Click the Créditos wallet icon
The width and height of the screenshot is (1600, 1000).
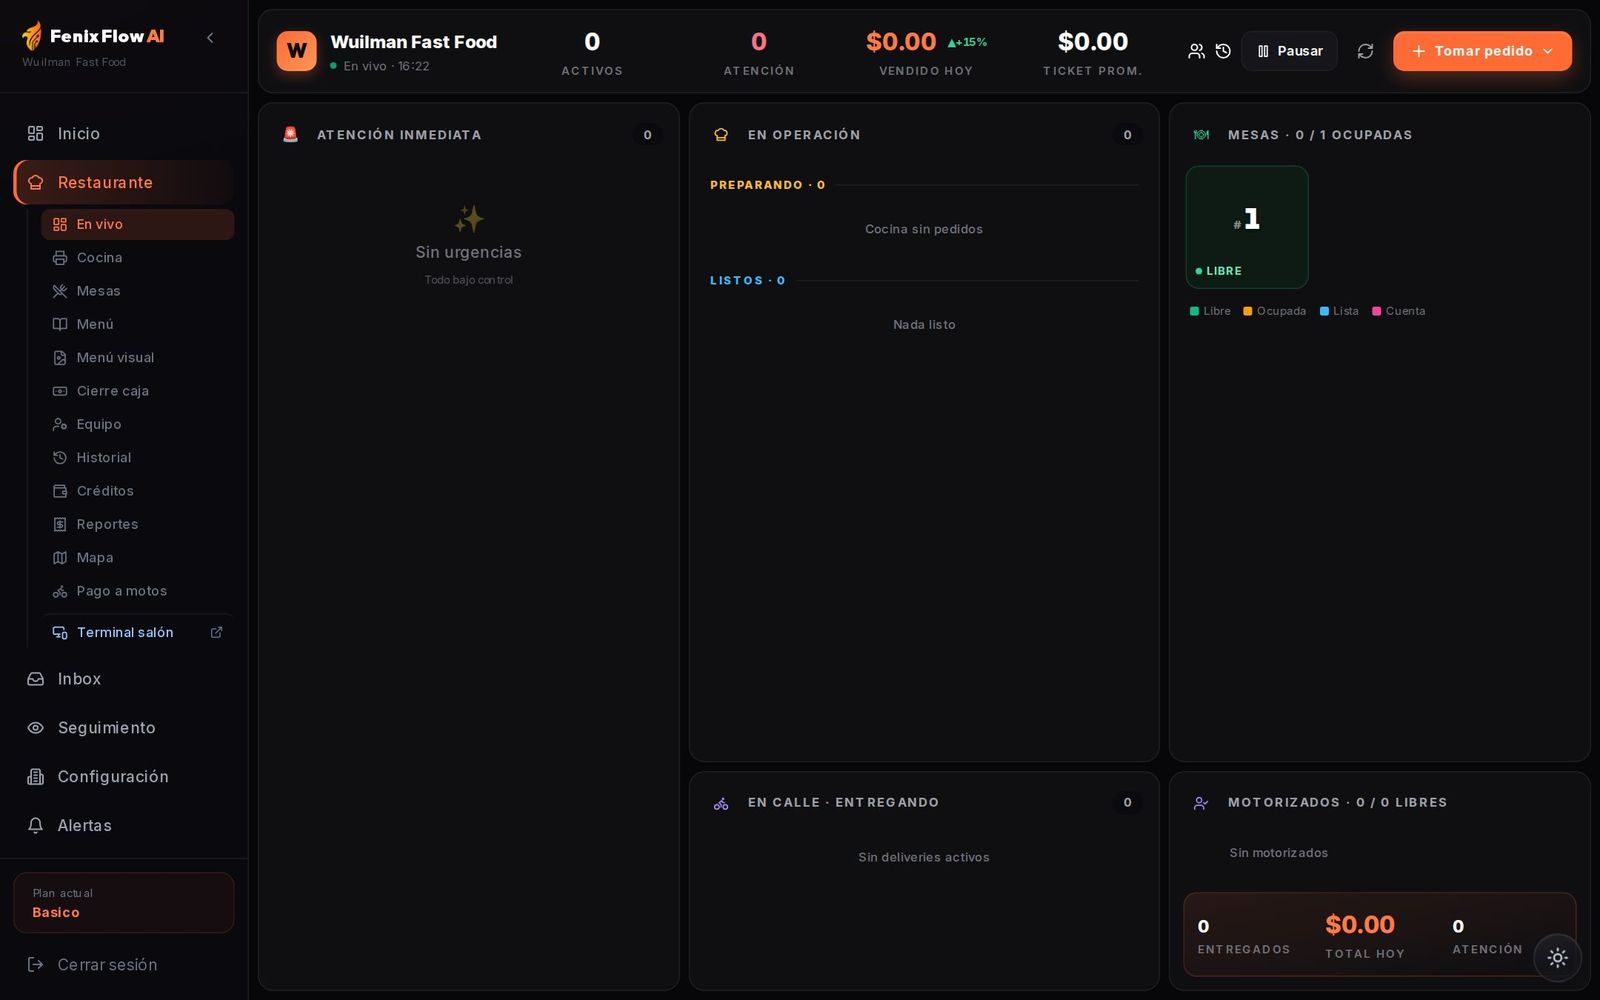click(x=60, y=491)
